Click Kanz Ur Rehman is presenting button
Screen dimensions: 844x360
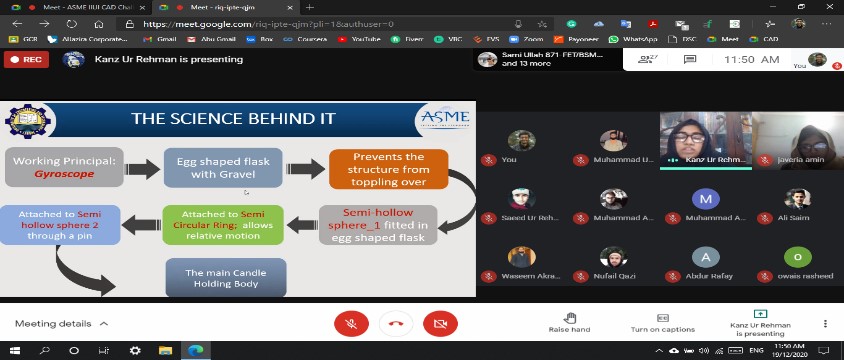760,323
